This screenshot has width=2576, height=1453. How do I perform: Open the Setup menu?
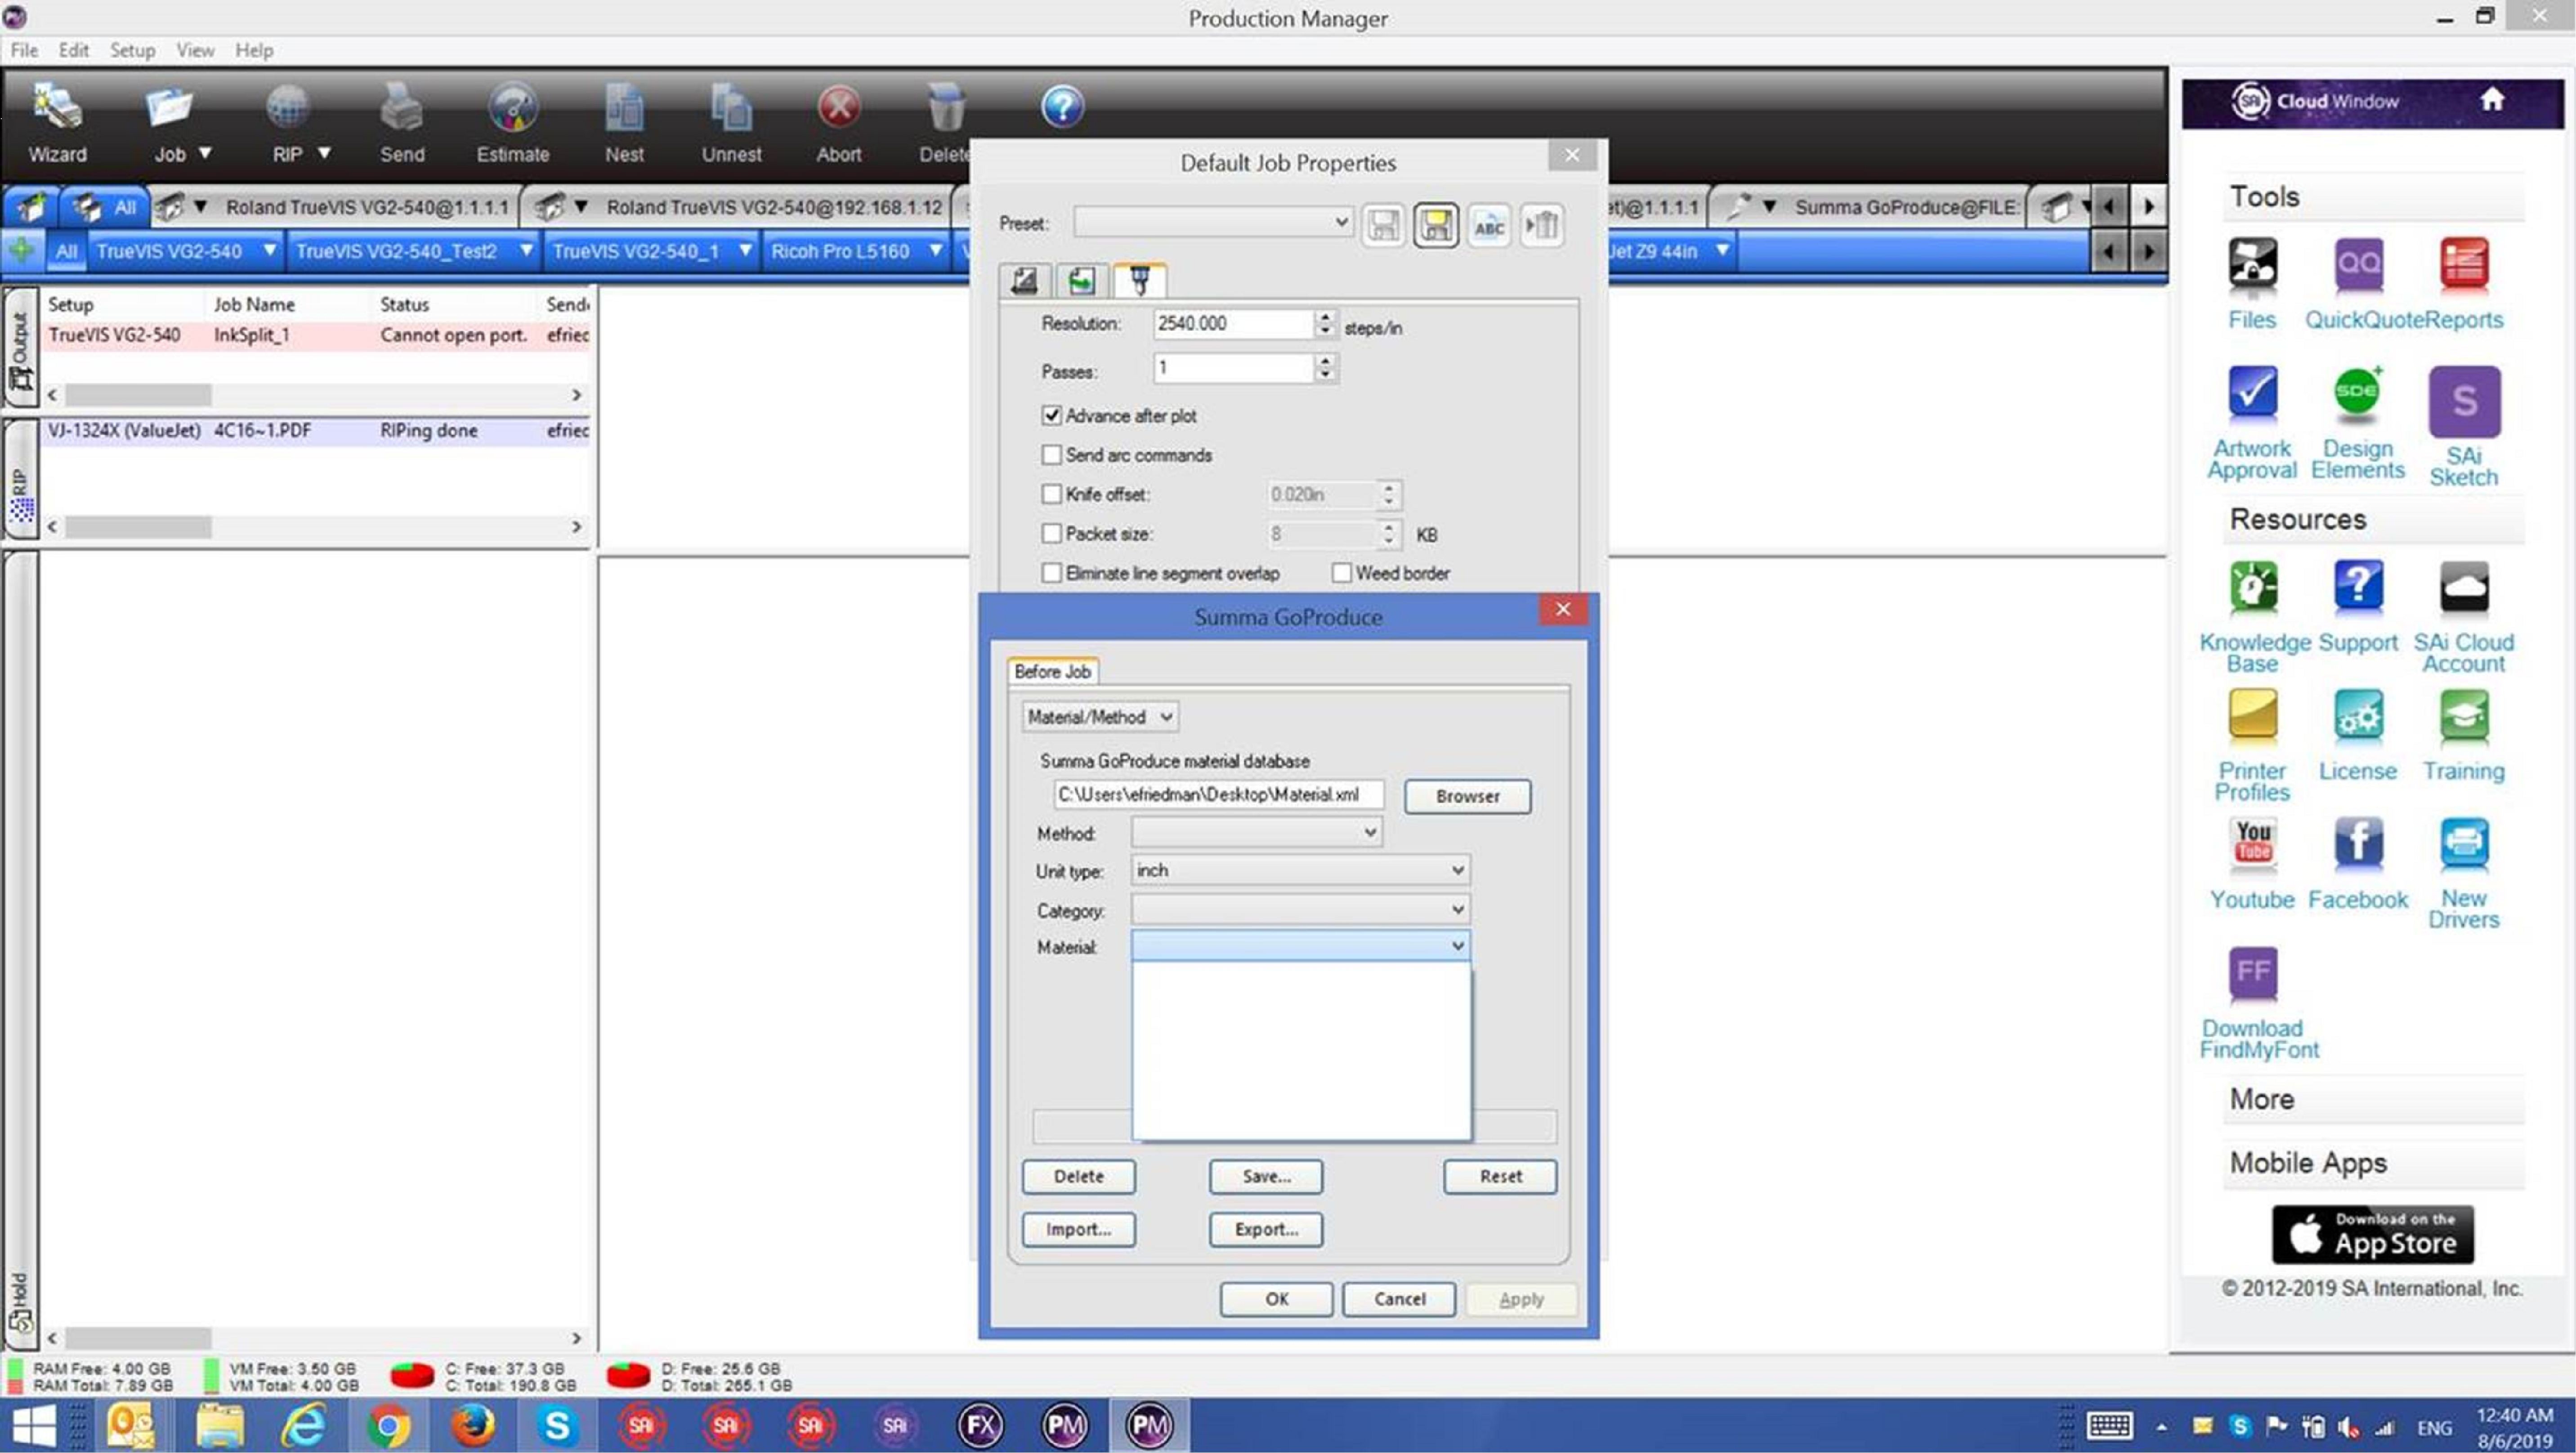tap(132, 50)
